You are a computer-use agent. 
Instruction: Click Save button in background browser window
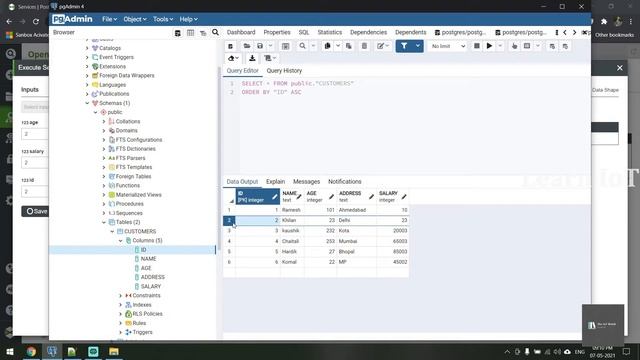35,211
